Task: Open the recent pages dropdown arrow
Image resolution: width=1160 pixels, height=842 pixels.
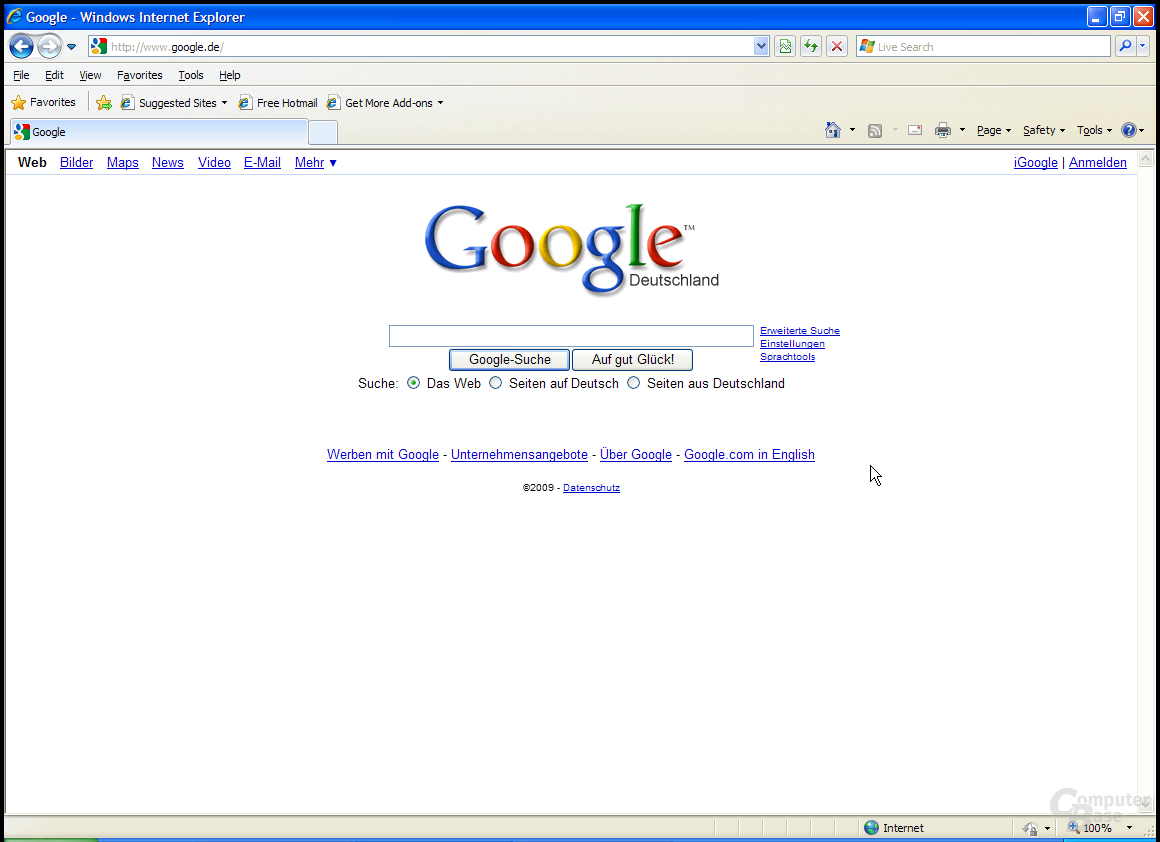Action: pos(71,47)
